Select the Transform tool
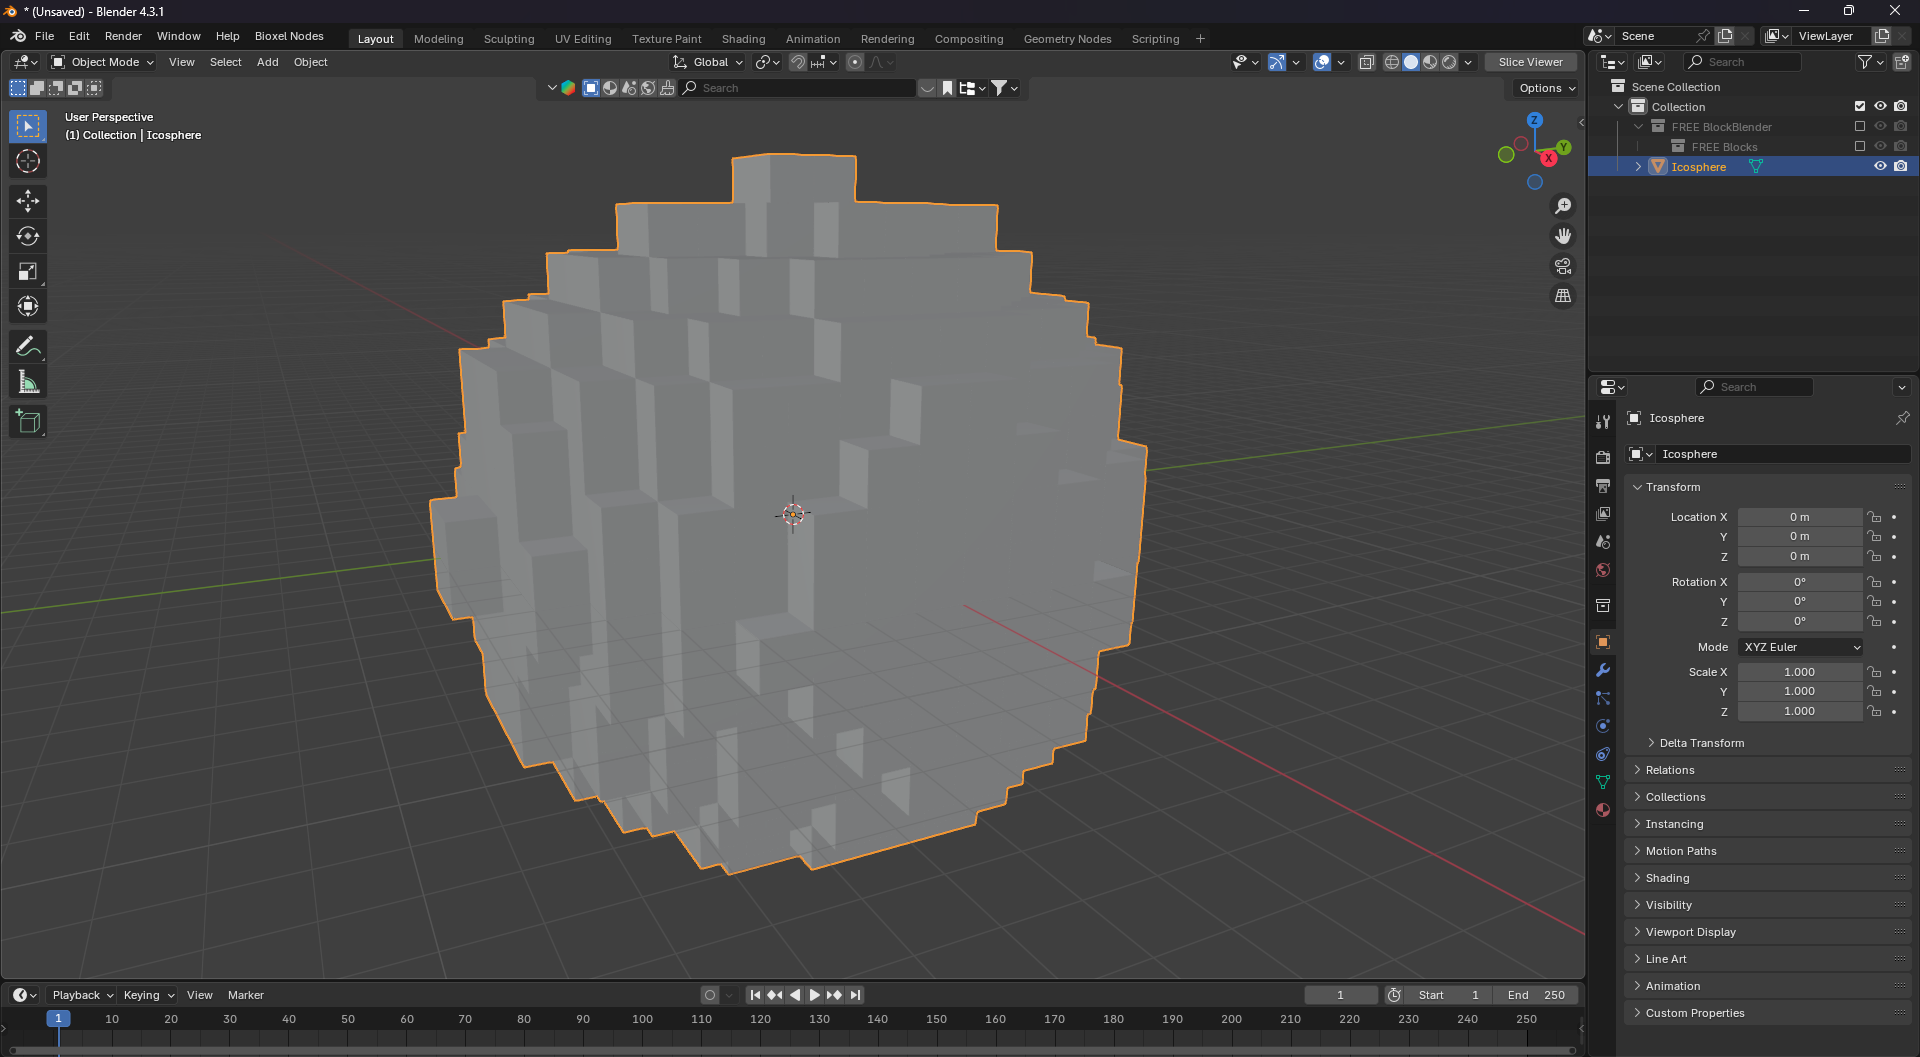This screenshot has width=1920, height=1057. pyautogui.click(x=28, y=306)
